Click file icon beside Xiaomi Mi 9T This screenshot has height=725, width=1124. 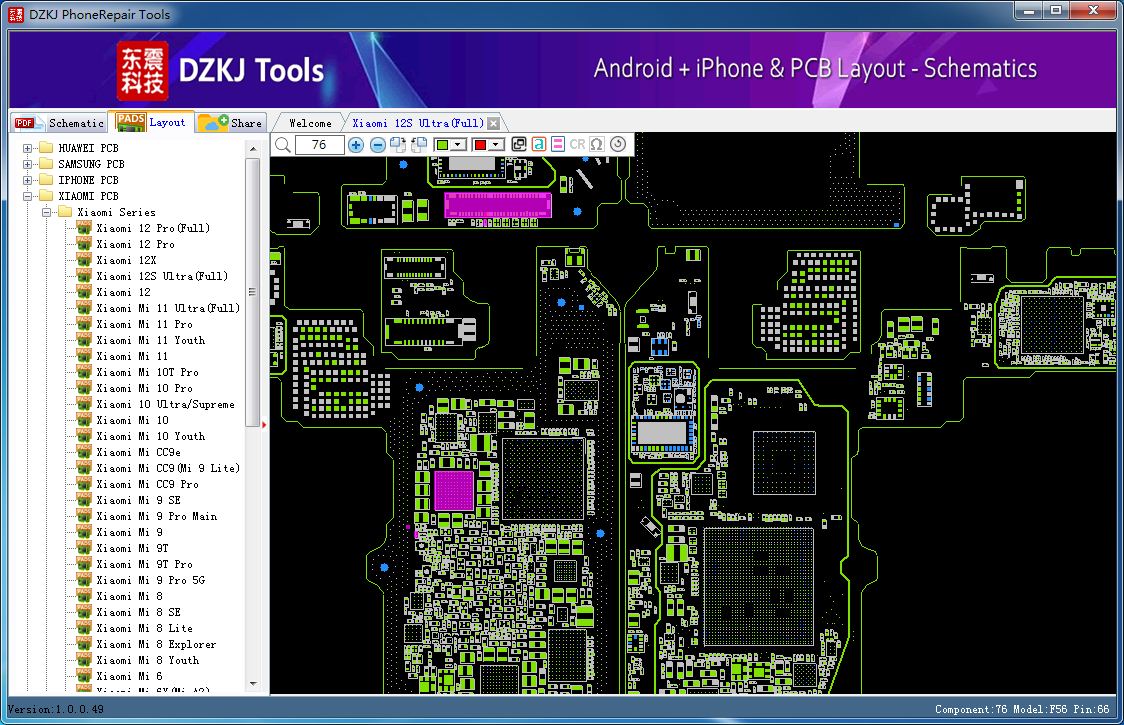(85, 548)
